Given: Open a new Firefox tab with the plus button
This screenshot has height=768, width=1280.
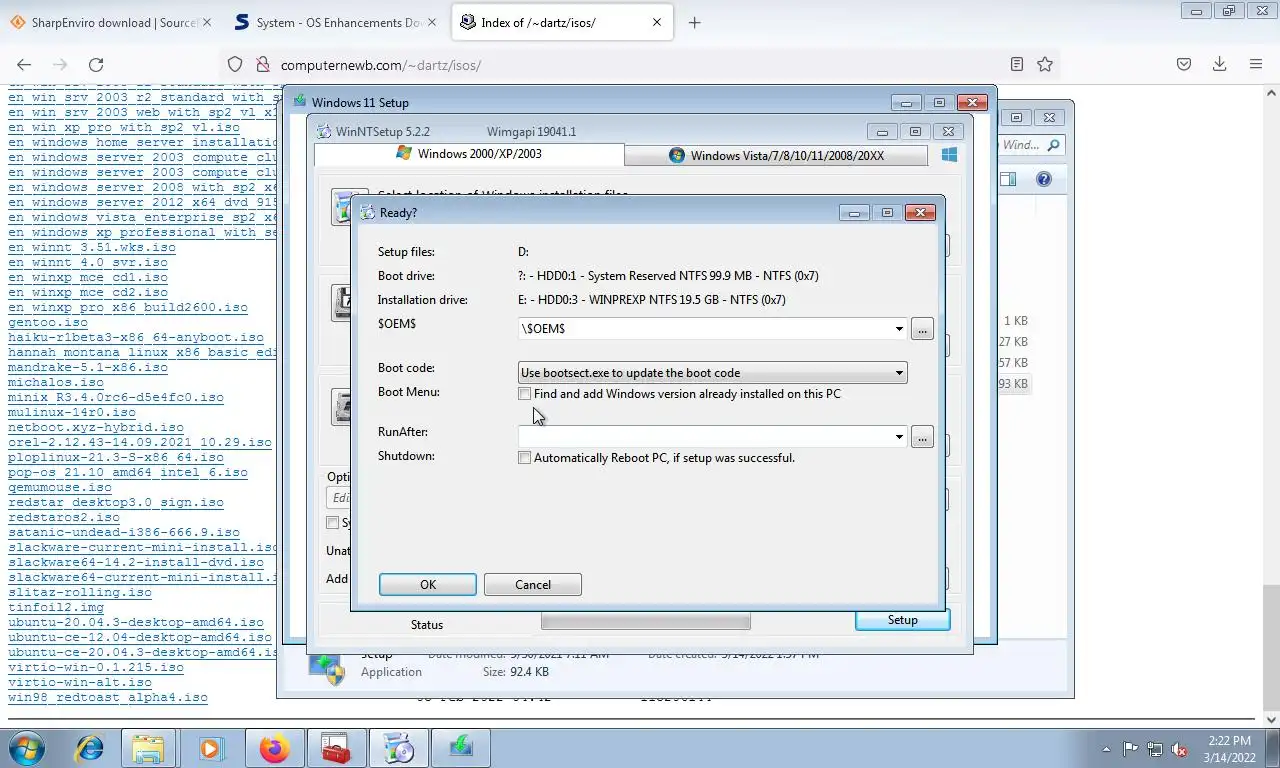Looking at the screenshot, I should point(694,22).
